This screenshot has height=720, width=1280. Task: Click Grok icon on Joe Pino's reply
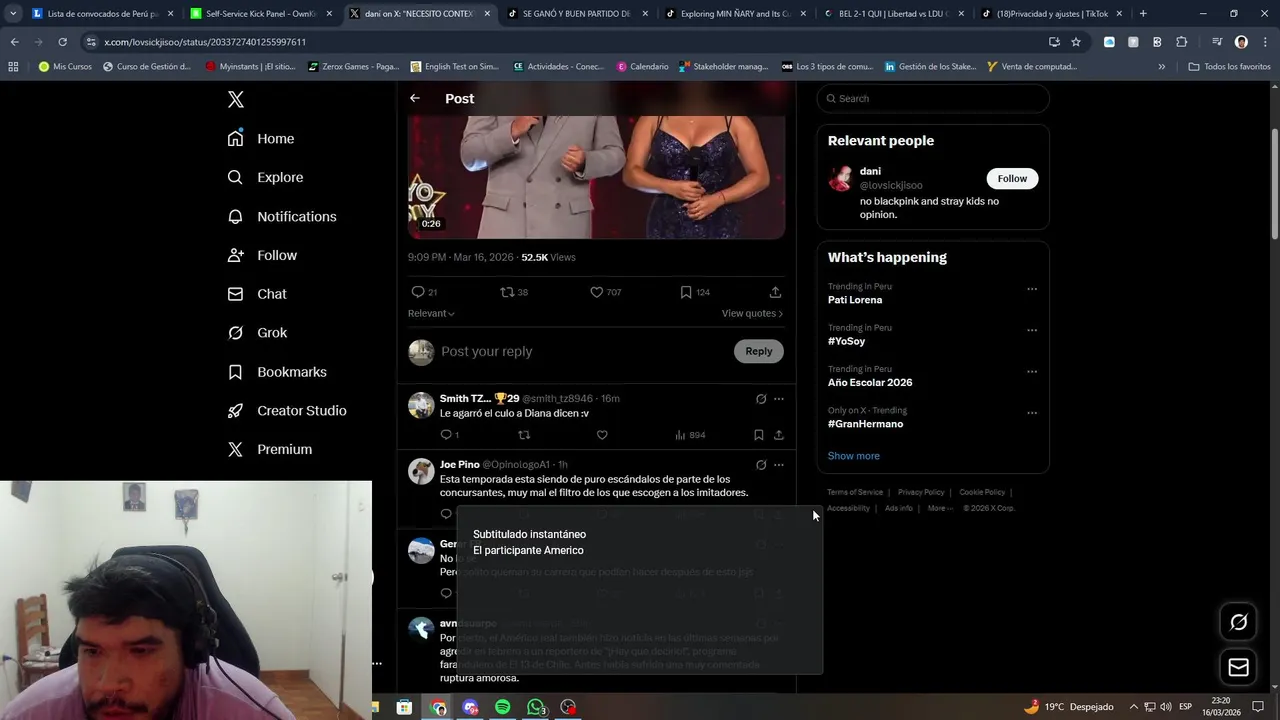click(761, 465)
